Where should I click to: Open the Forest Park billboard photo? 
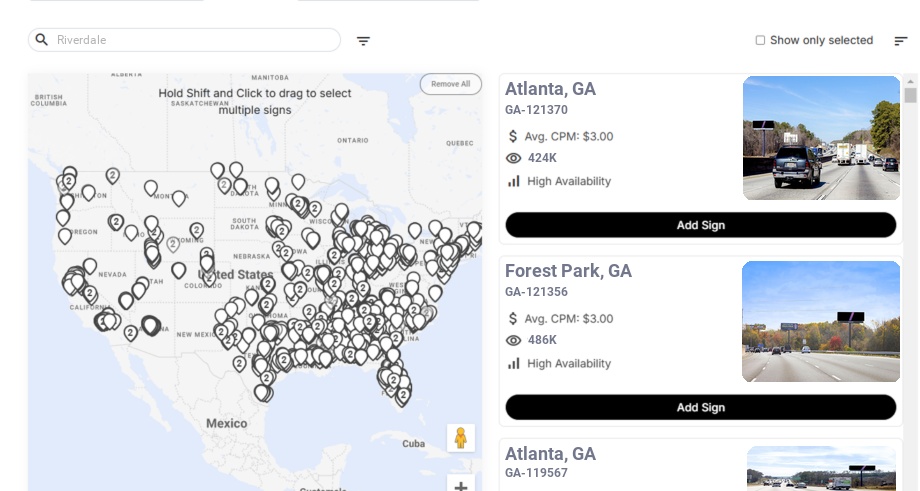(x=821, y=321)
